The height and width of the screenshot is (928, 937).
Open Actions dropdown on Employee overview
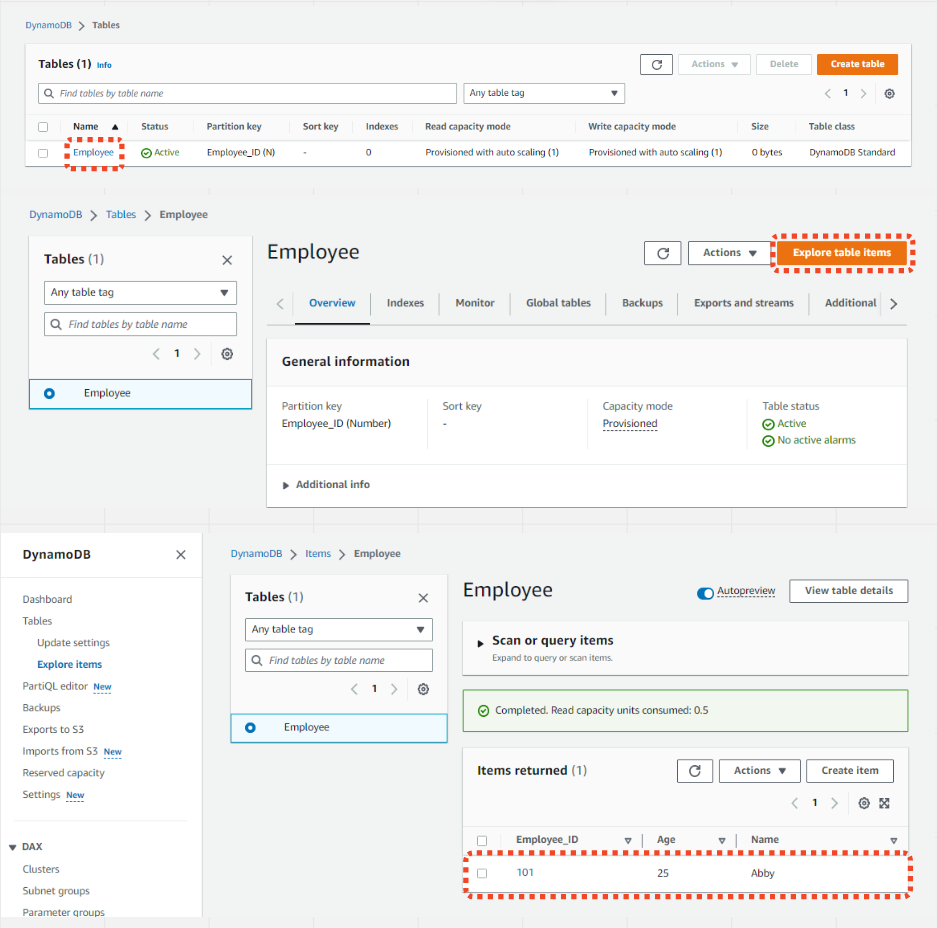(730, 253)
